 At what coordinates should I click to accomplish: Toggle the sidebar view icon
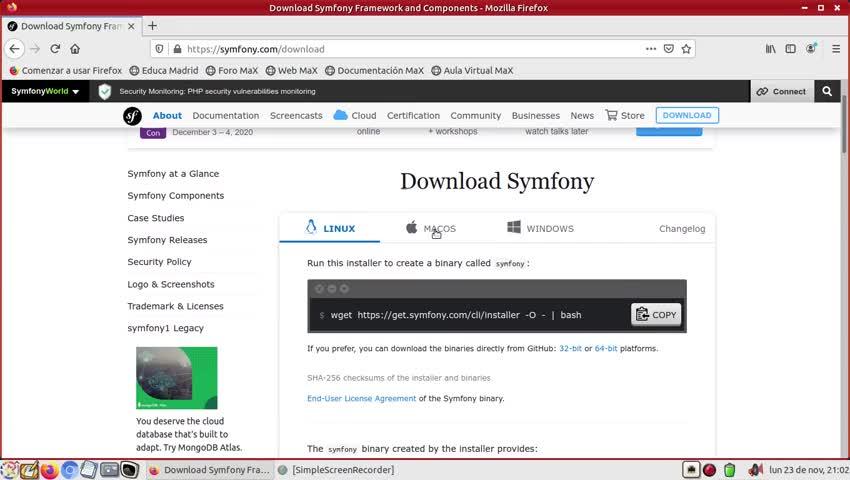pos(790,49)
